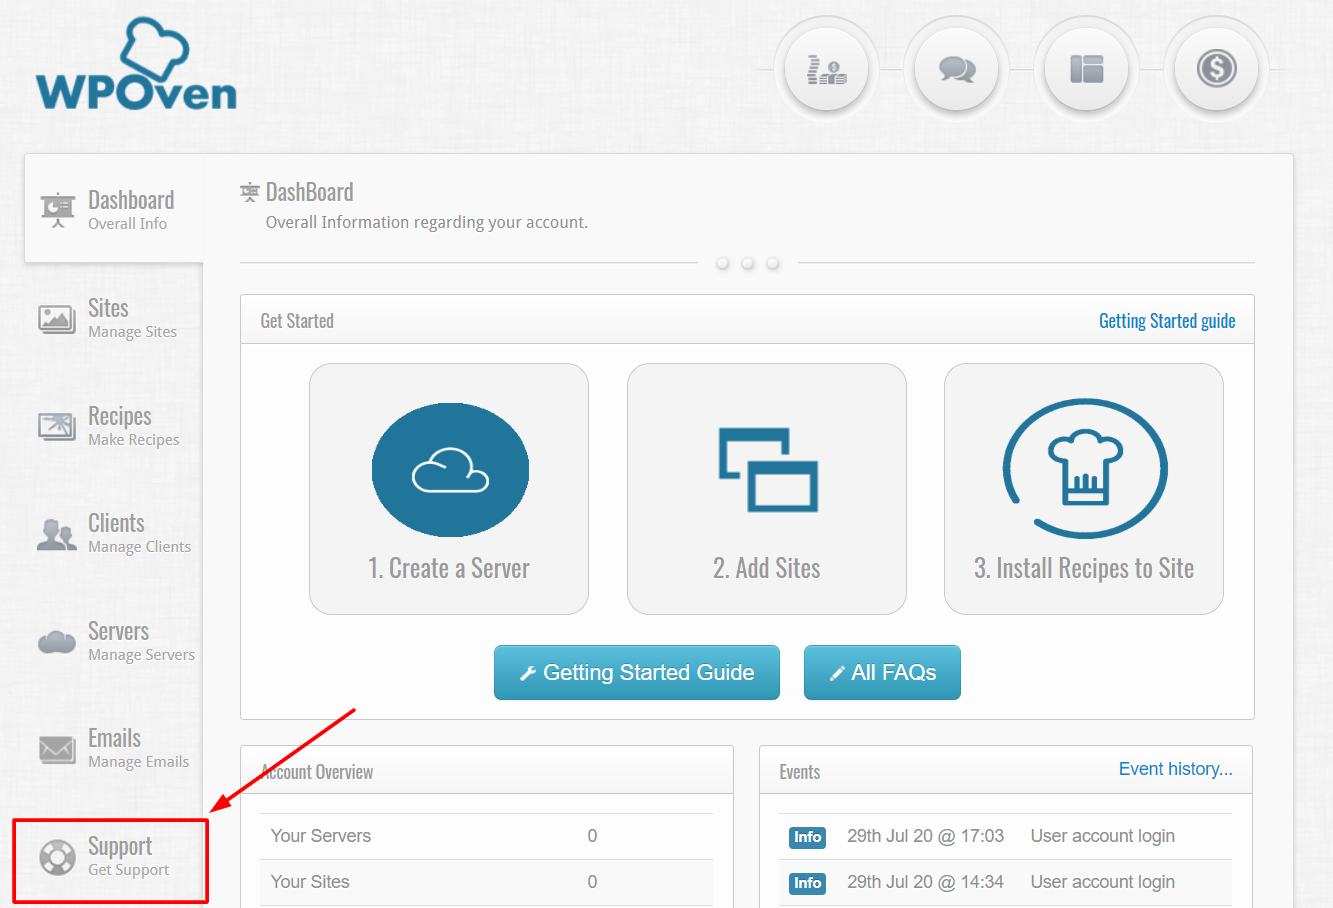Open the Event history link
Screen dimensions: 1333x908
click(1175, 768)
